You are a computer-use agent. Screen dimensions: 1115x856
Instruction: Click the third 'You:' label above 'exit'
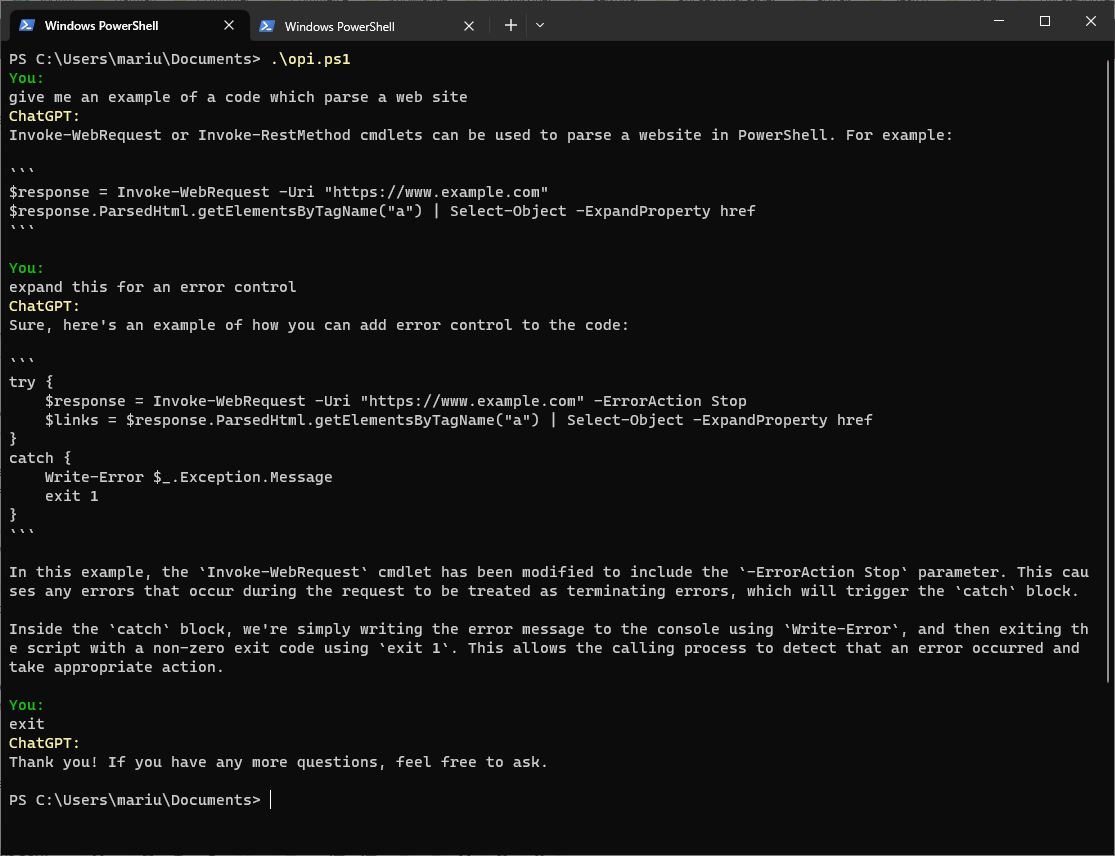[x=26, y=705]
